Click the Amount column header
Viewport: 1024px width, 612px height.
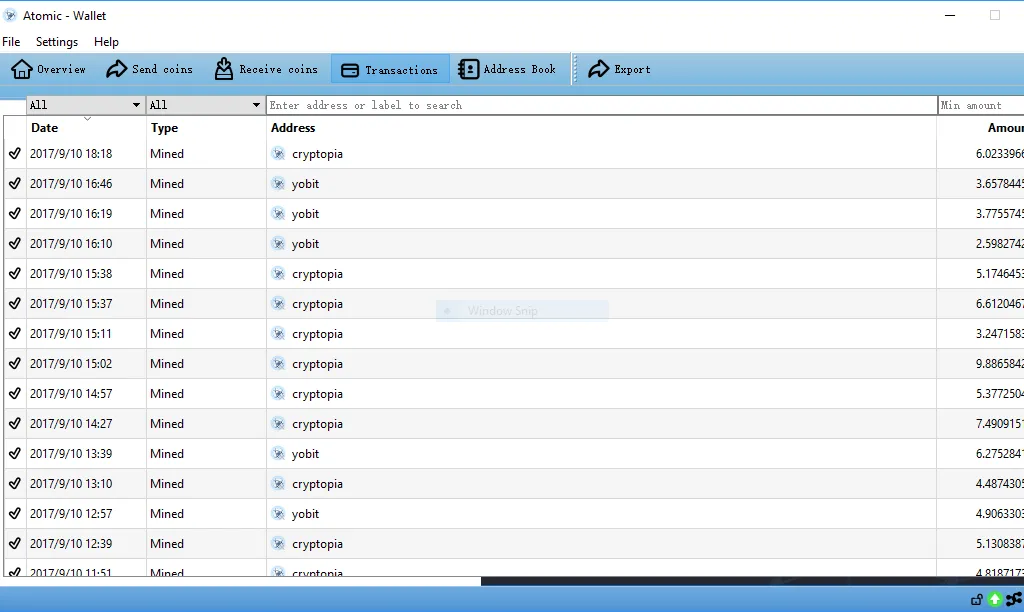tap(1006, 128)
